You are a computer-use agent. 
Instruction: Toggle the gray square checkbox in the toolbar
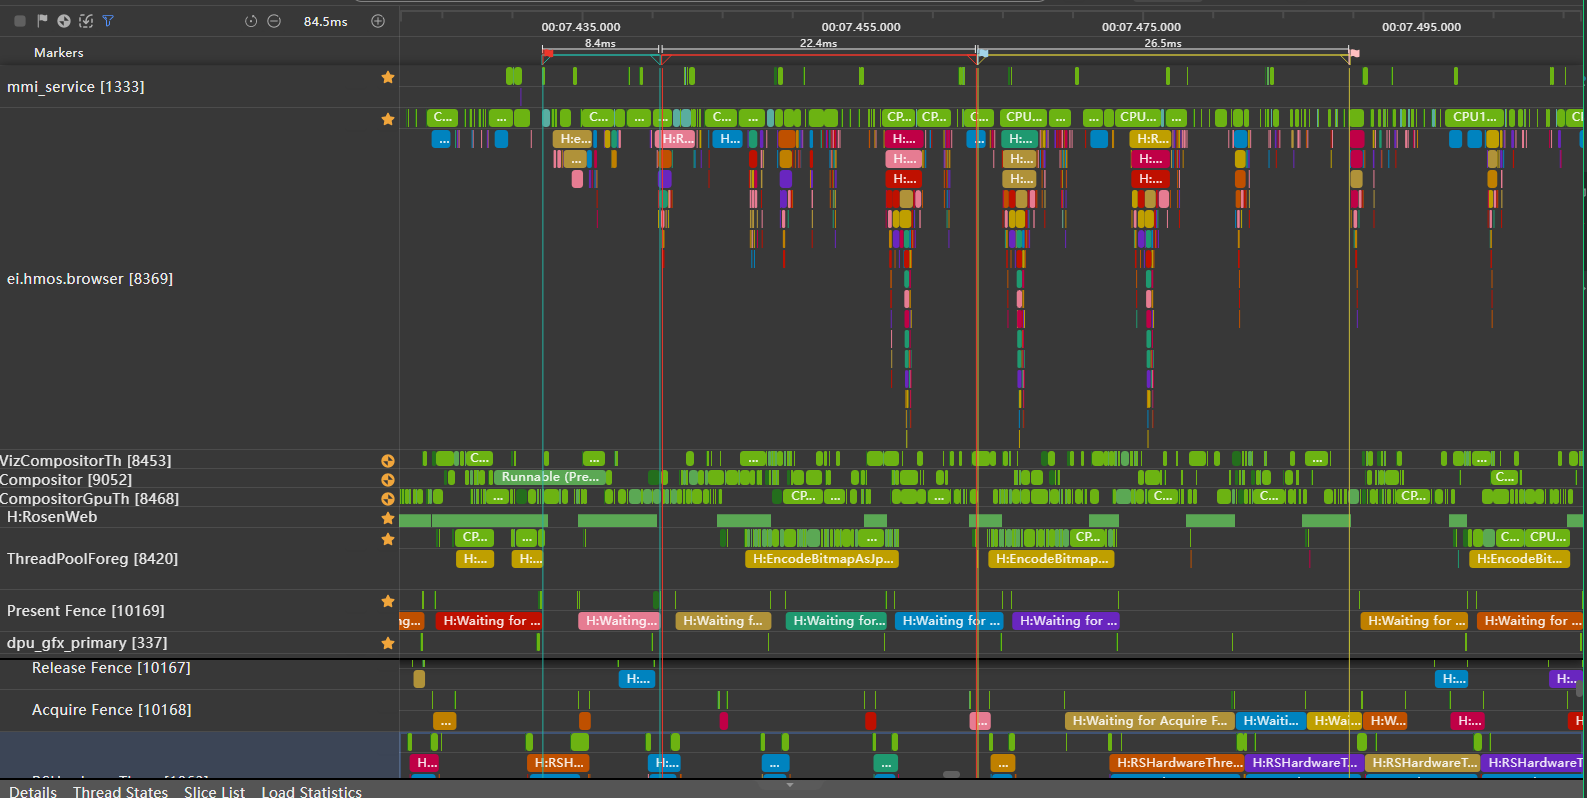coord(20,21)
